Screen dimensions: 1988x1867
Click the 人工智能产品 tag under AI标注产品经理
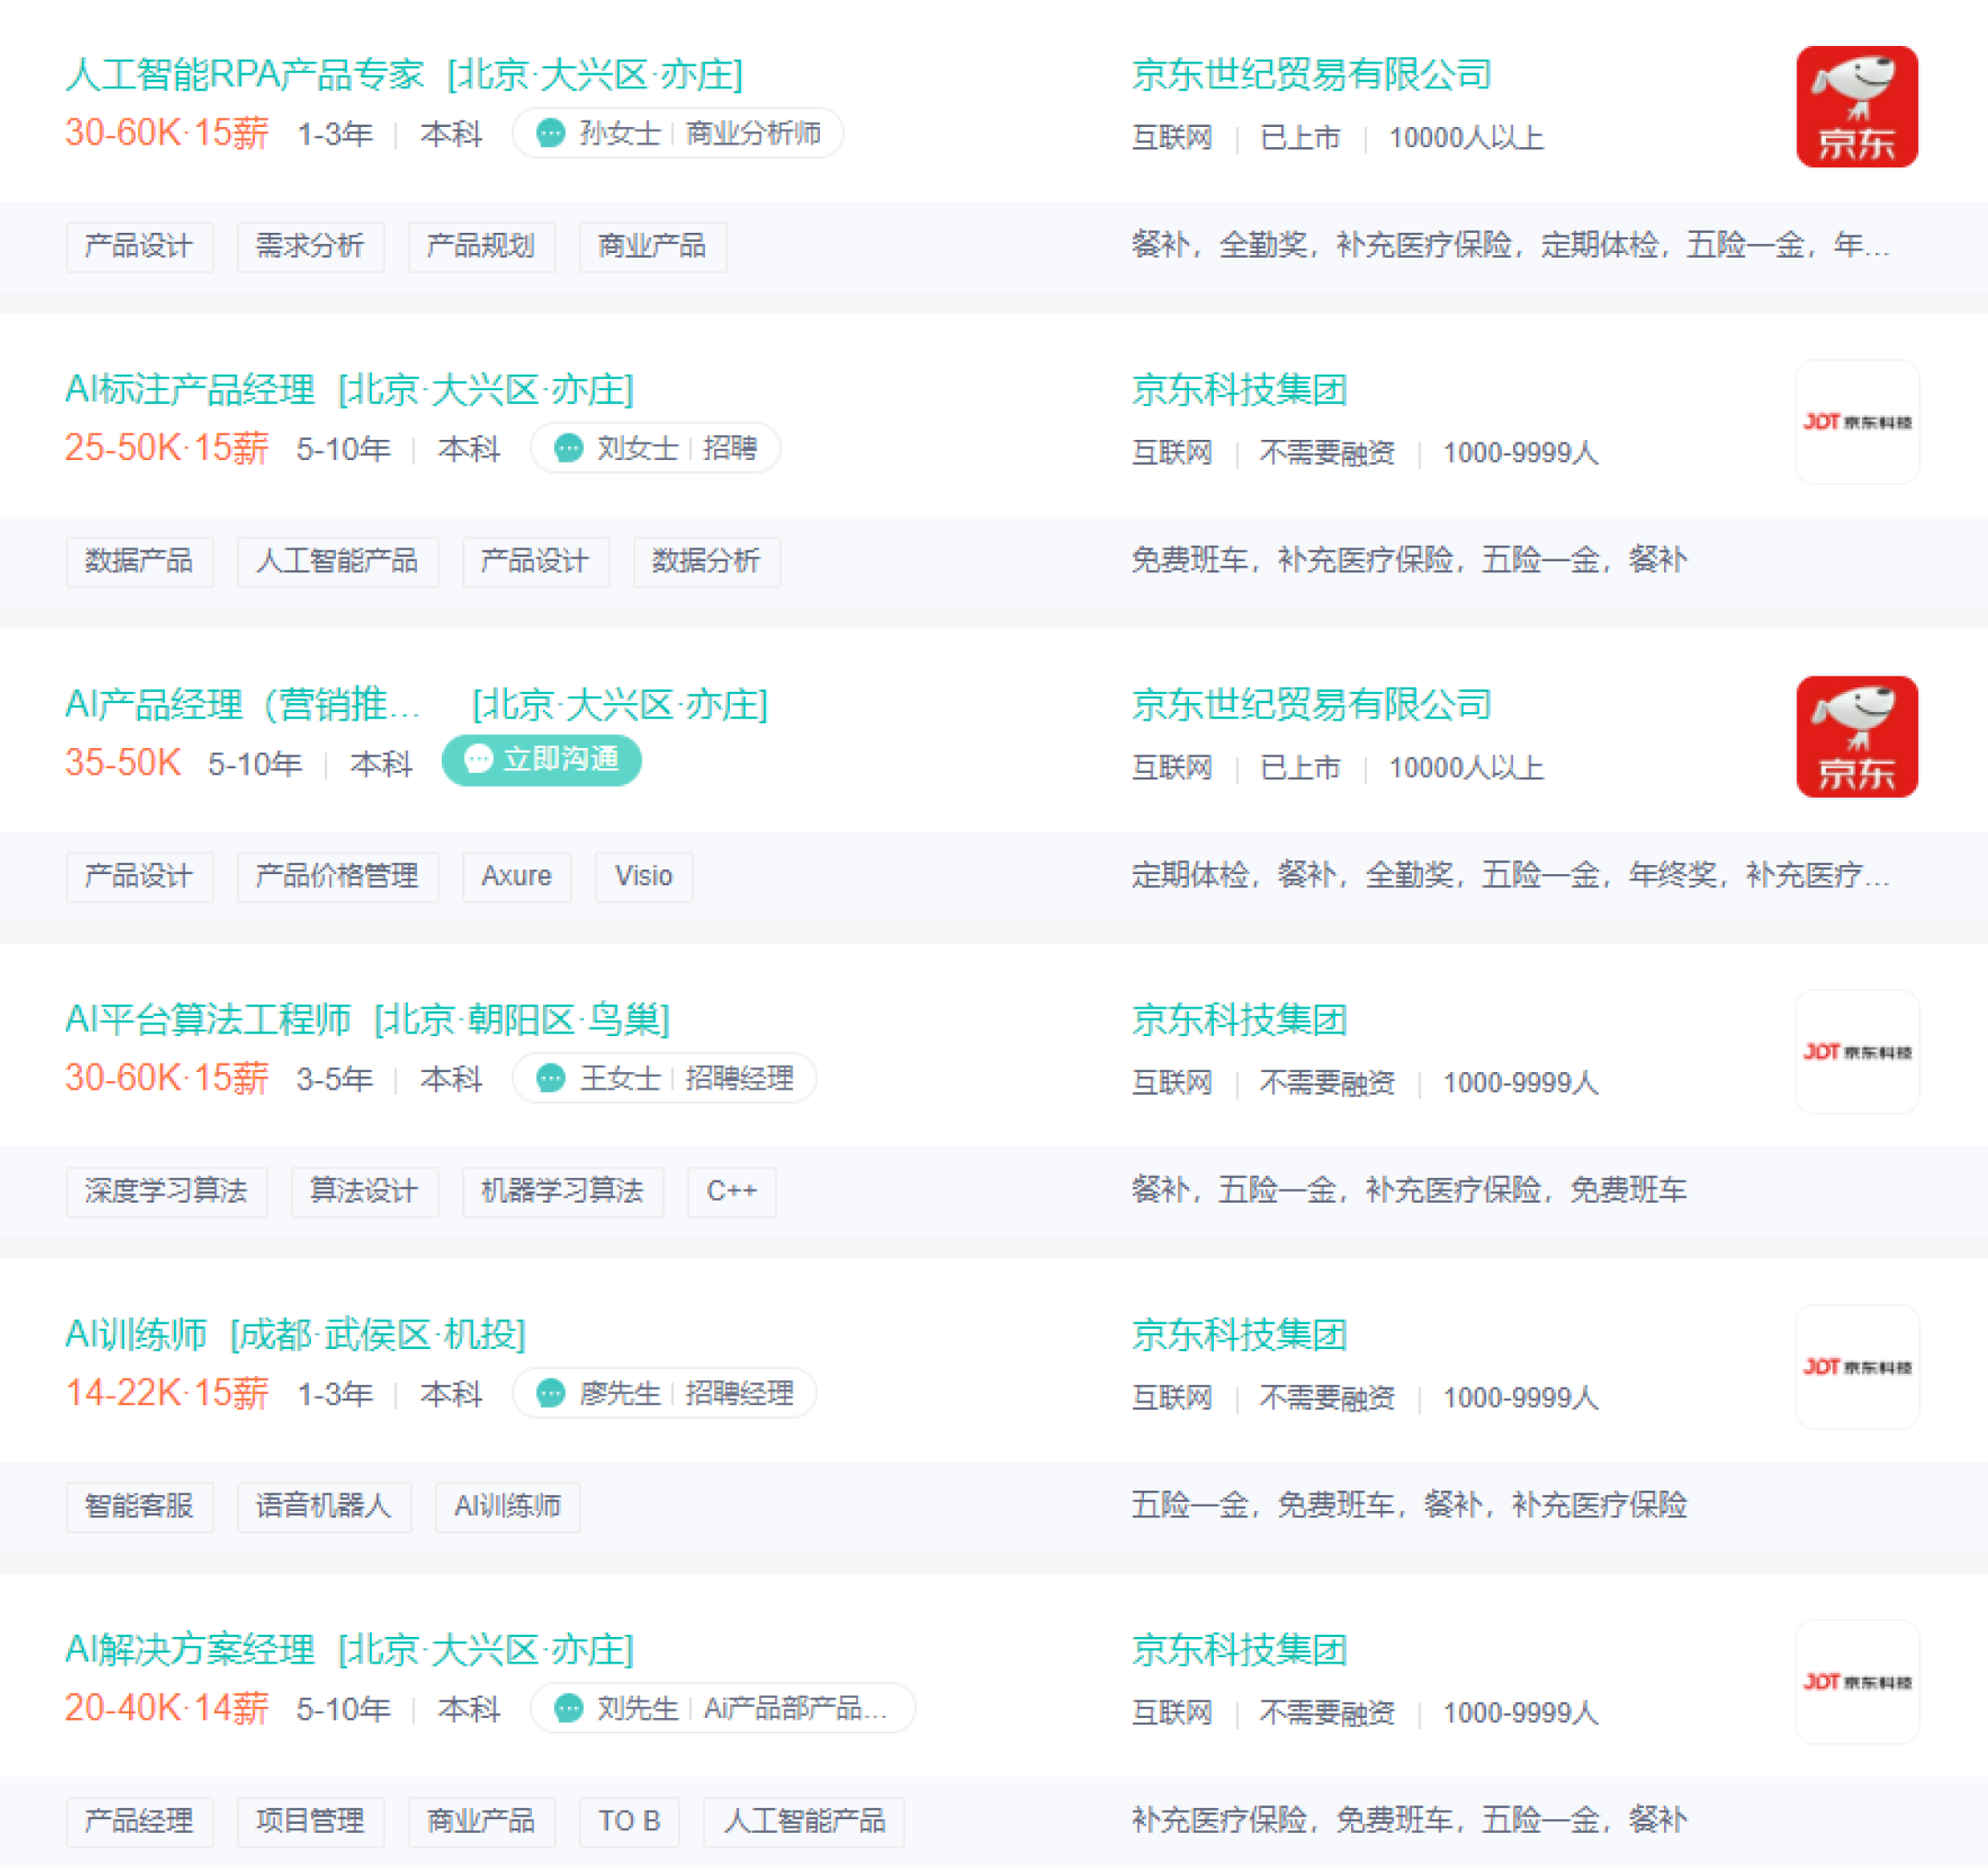tap(337, 561)
